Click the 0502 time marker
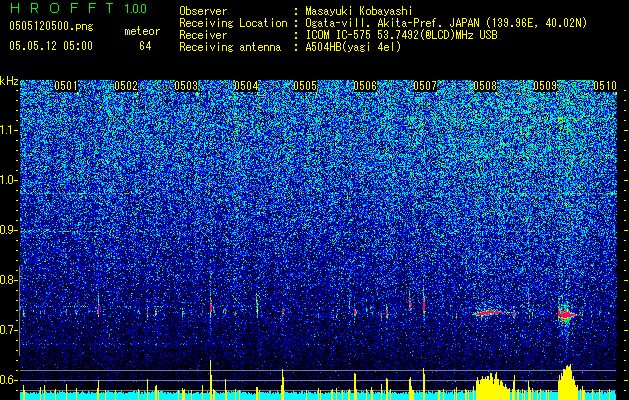The height and width of the screenshot is (400, 629). pyautogui.click(x=126, y=86)
